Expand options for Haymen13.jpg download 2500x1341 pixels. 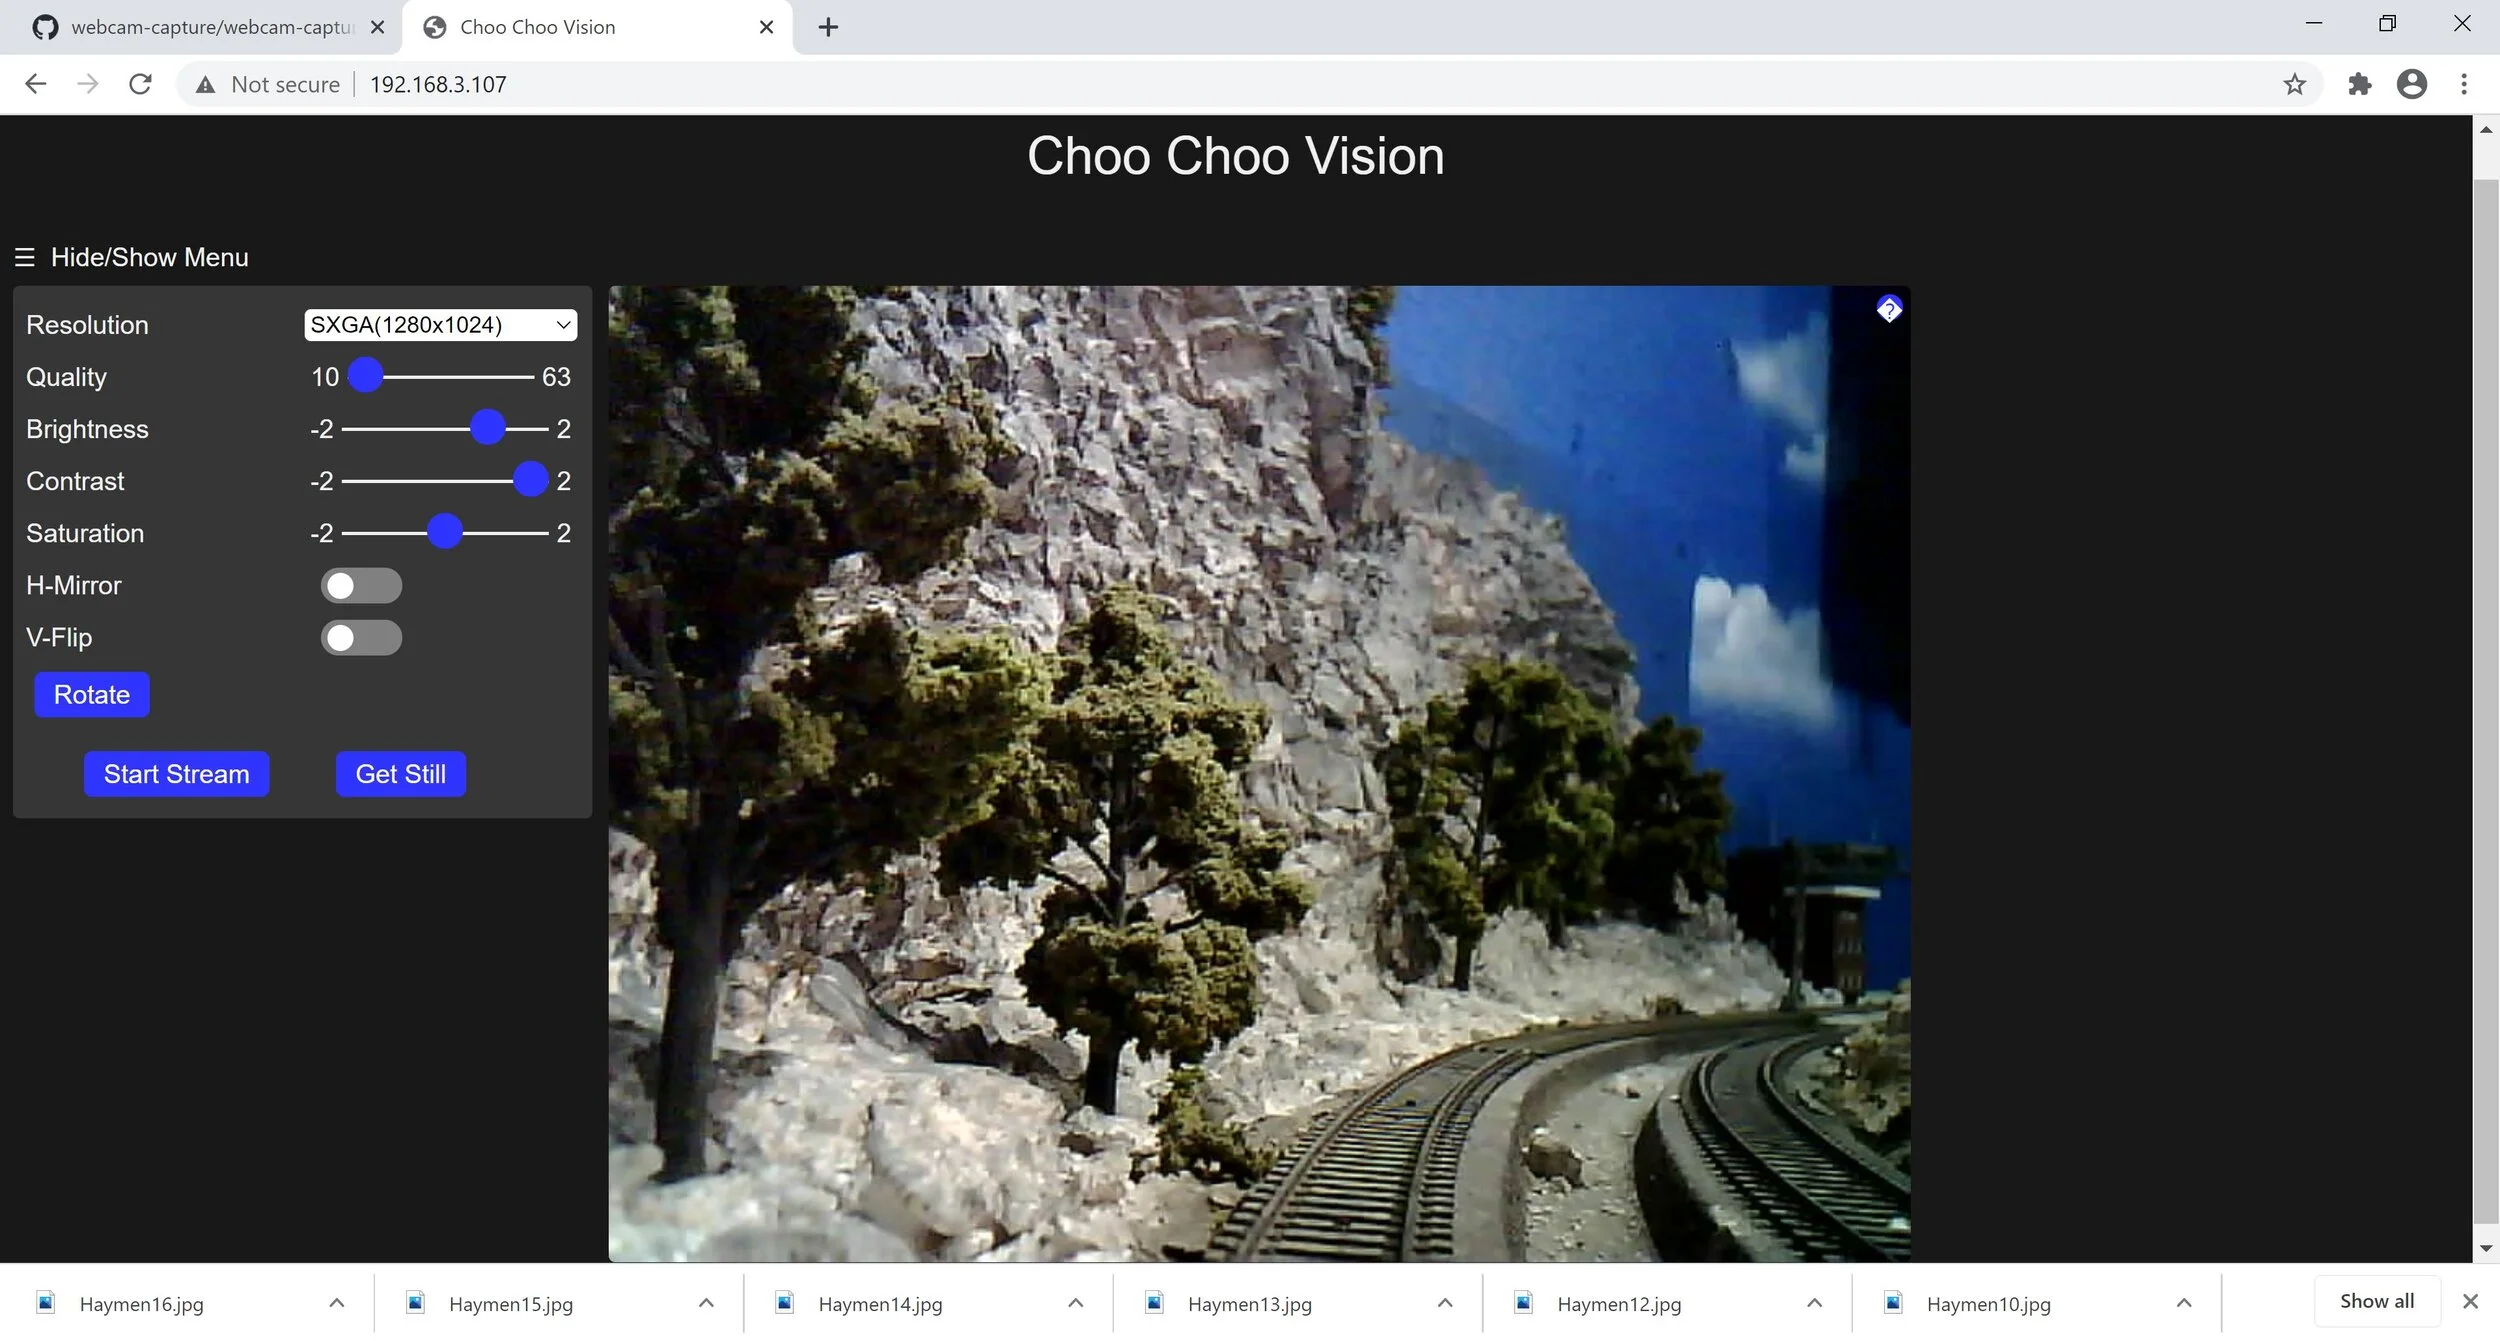(x=1445, y=1303)
